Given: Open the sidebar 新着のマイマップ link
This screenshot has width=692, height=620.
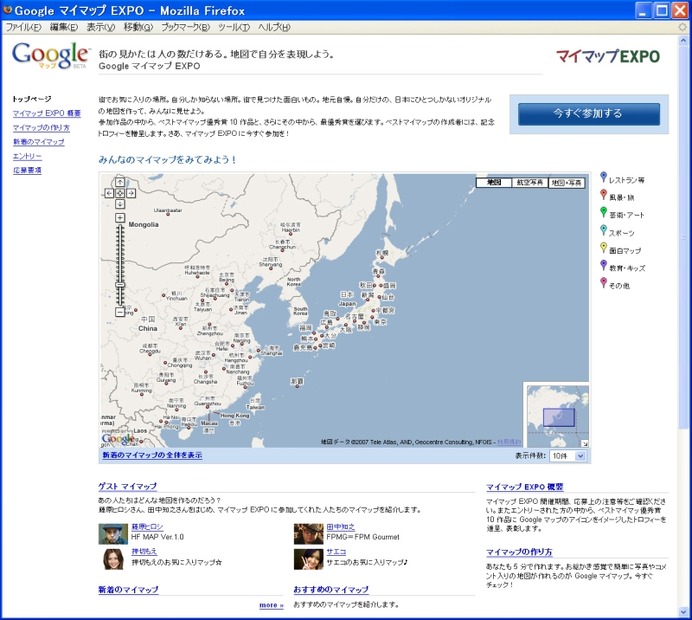Looking at the screenshot, I should pyautogui.click(x=38, y=142).
